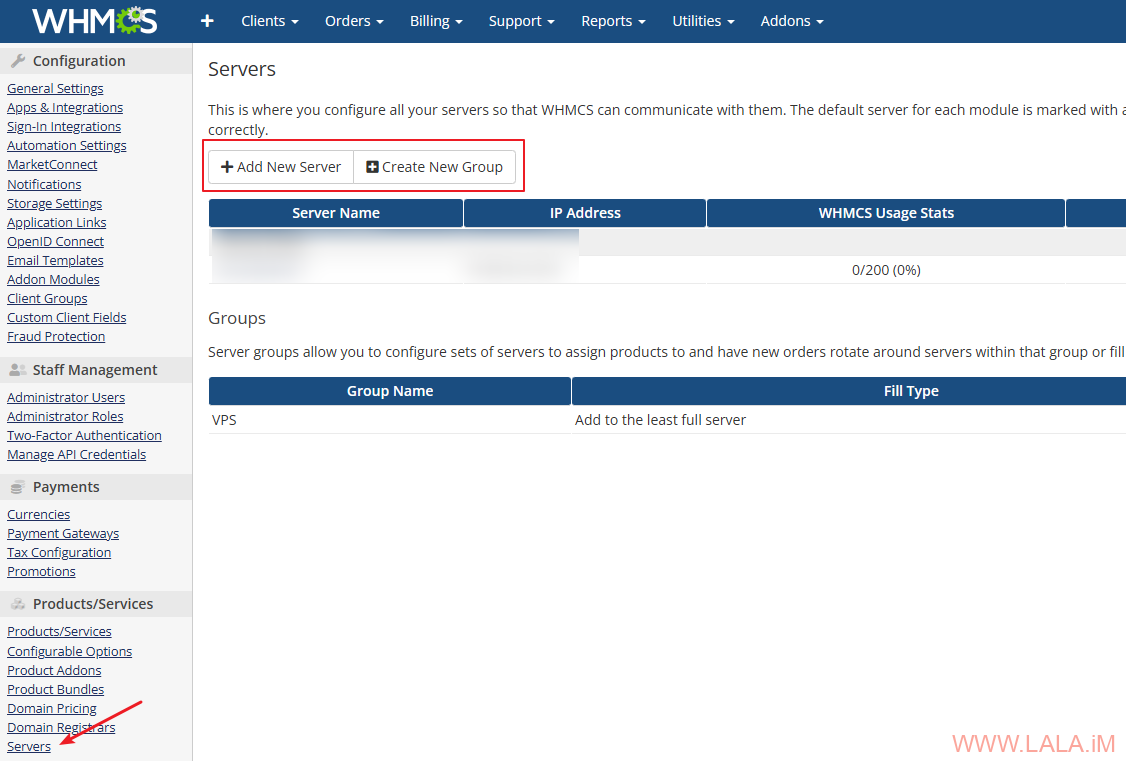Expand the Utilities dropdown
This screenshot has width=1126, height=761.
702,21
